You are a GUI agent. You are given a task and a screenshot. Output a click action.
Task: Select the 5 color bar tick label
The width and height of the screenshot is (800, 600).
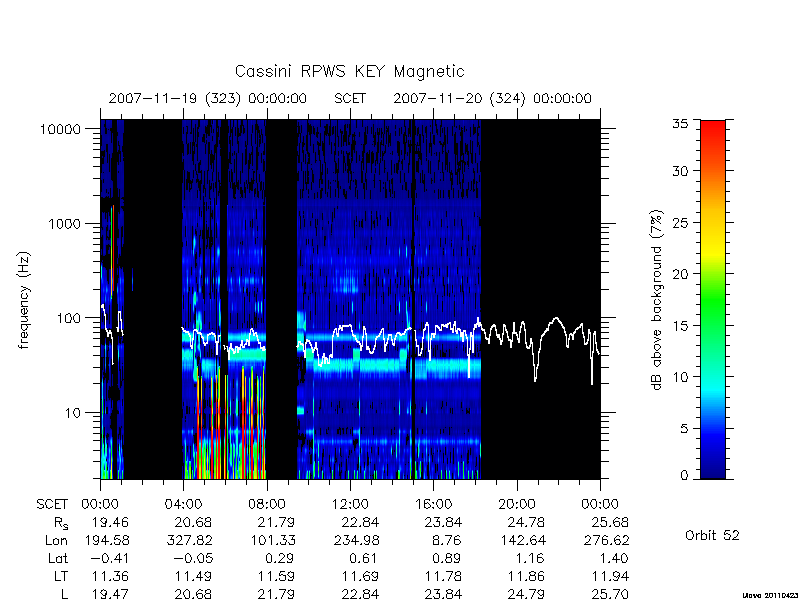(x=684, y=428)
